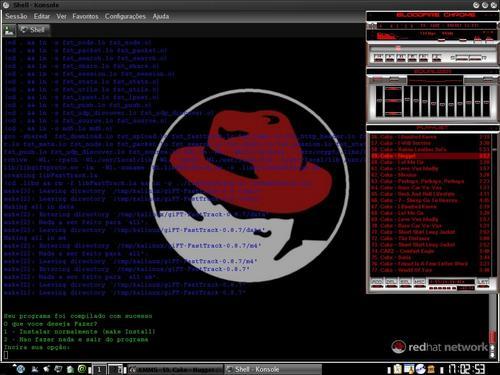
Task: Select the Shell session tab
Action: point(33,30)
